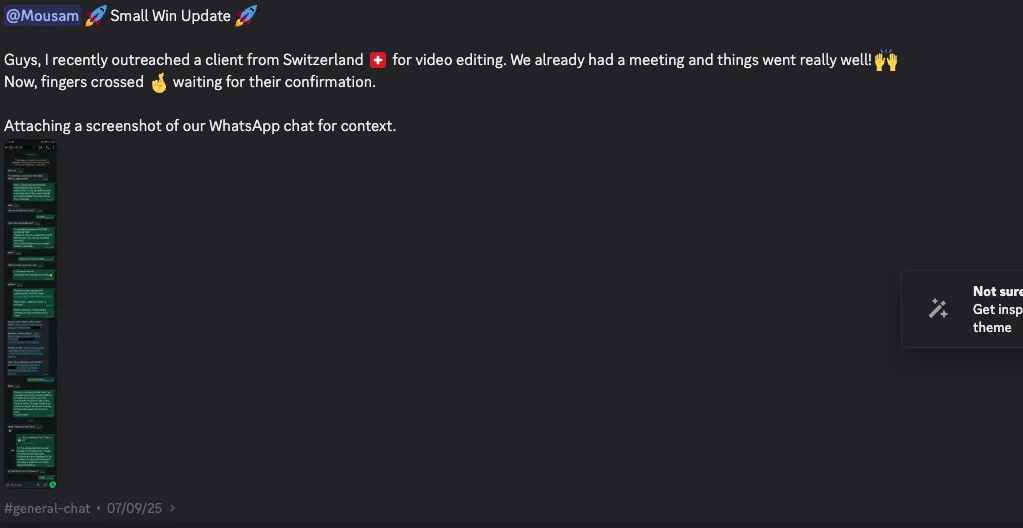Click the text things went really well
Screen dimensions: 1023x528
(x=794, y=61)
